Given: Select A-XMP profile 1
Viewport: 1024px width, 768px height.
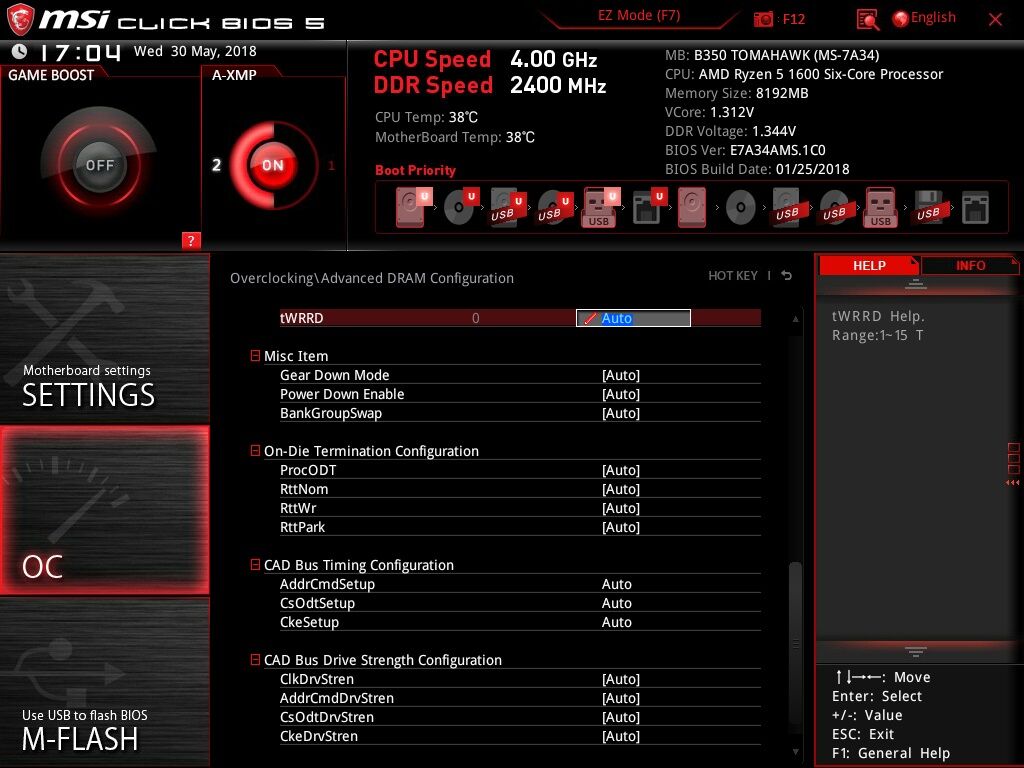Looking at the screenshot, I should [x=331, y=165].
